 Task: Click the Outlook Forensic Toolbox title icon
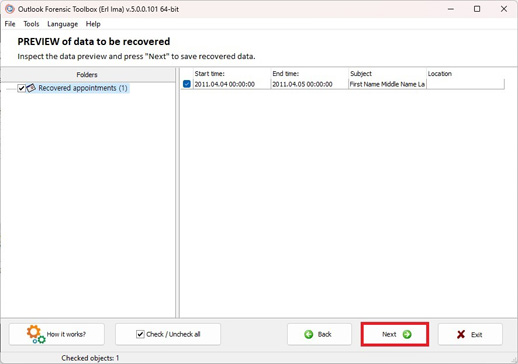[10, 9]
